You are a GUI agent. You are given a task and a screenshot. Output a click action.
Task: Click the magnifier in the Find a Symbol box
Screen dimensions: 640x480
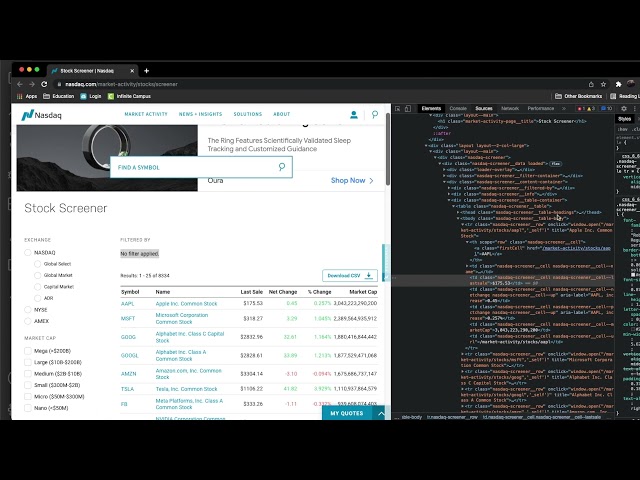pyautogui.click(x=282, y=167)
